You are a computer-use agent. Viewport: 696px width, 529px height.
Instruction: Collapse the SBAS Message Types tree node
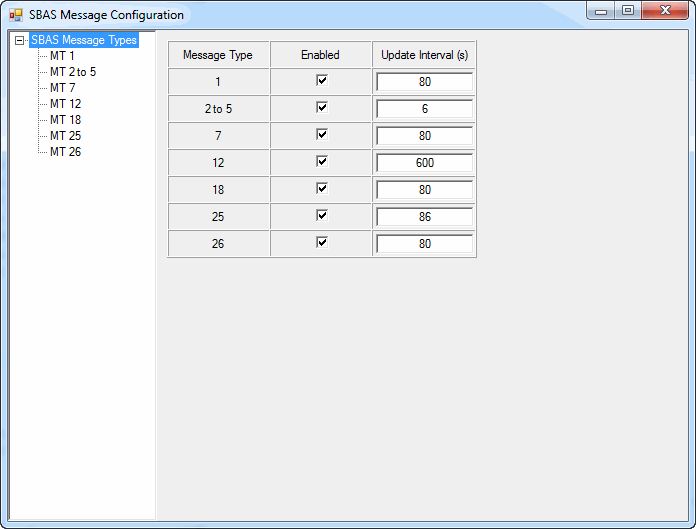point(19,40)
